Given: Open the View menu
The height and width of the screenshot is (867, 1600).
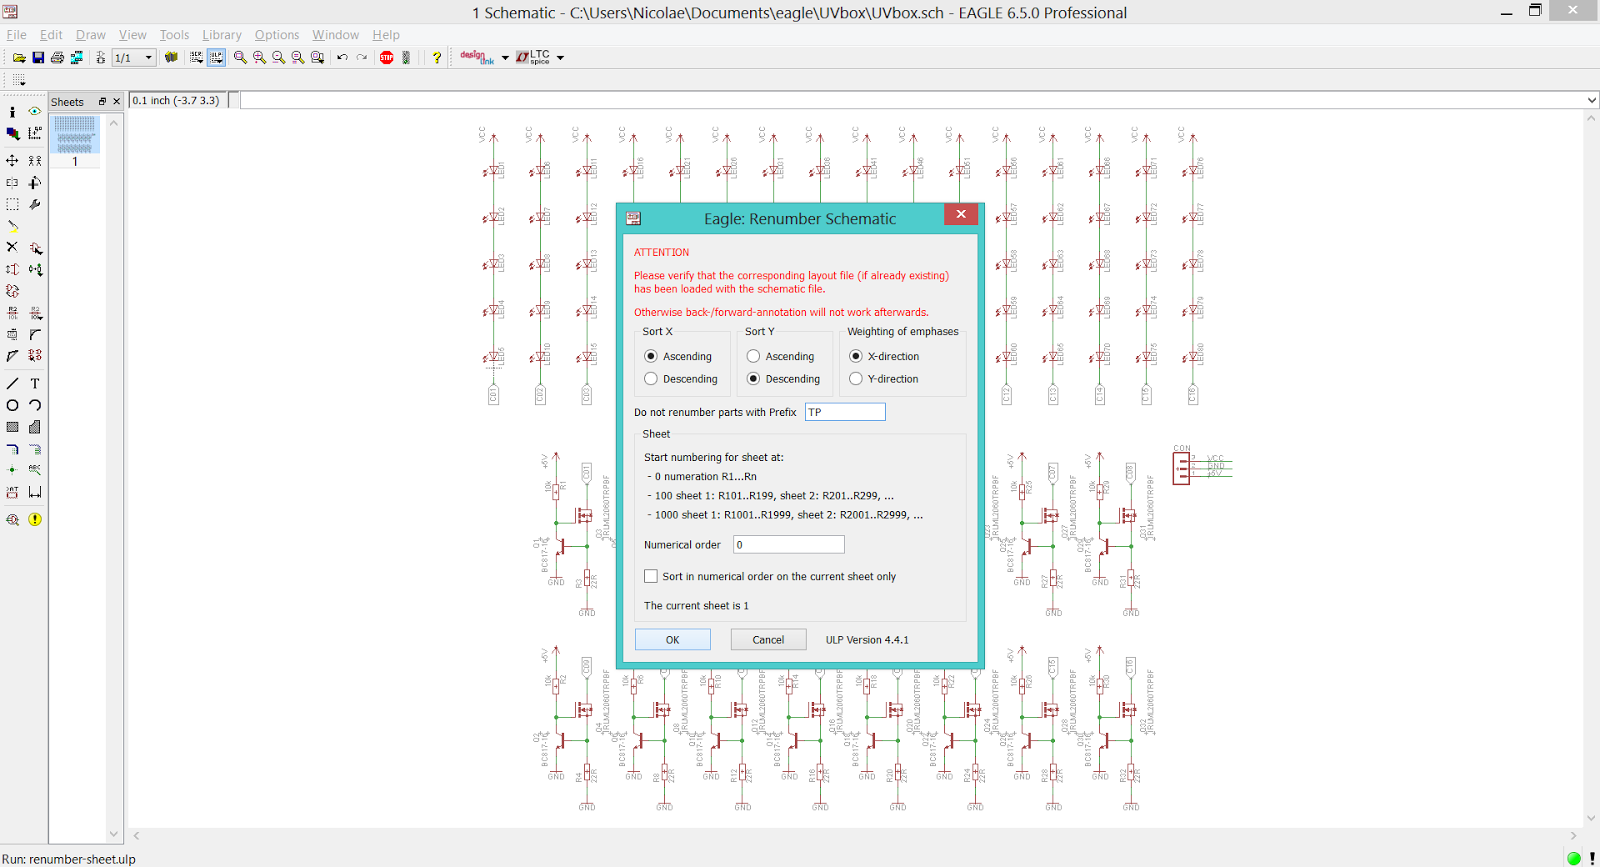Looking at the screenshot, I should (x=133, y=35).
